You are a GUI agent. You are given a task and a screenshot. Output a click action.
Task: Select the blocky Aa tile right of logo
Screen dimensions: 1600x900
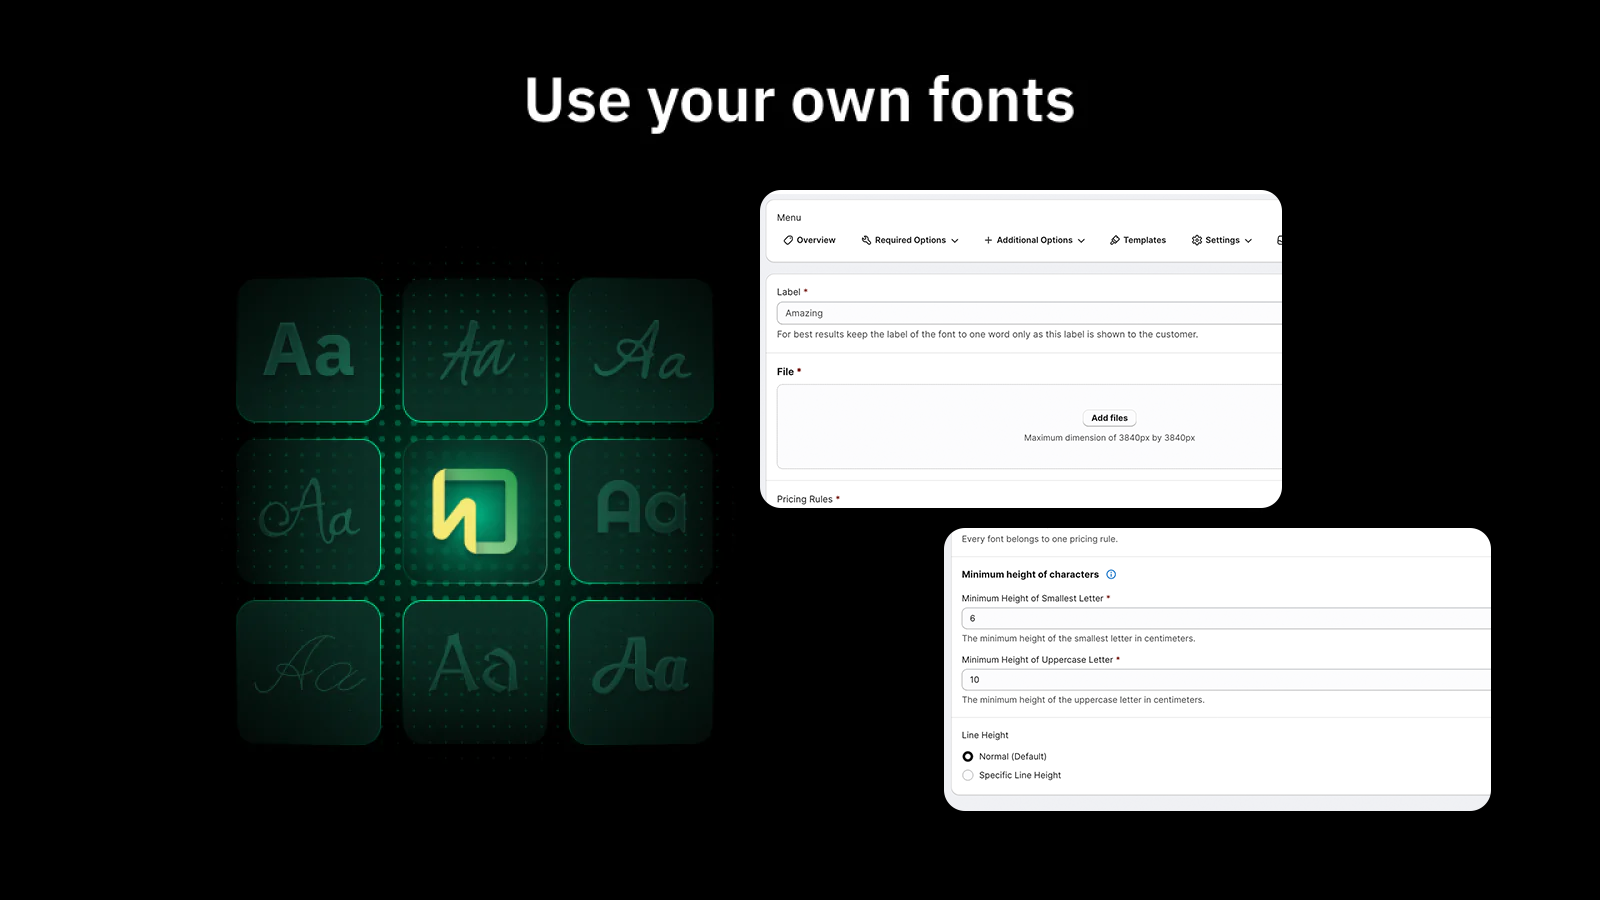(641, 511)
